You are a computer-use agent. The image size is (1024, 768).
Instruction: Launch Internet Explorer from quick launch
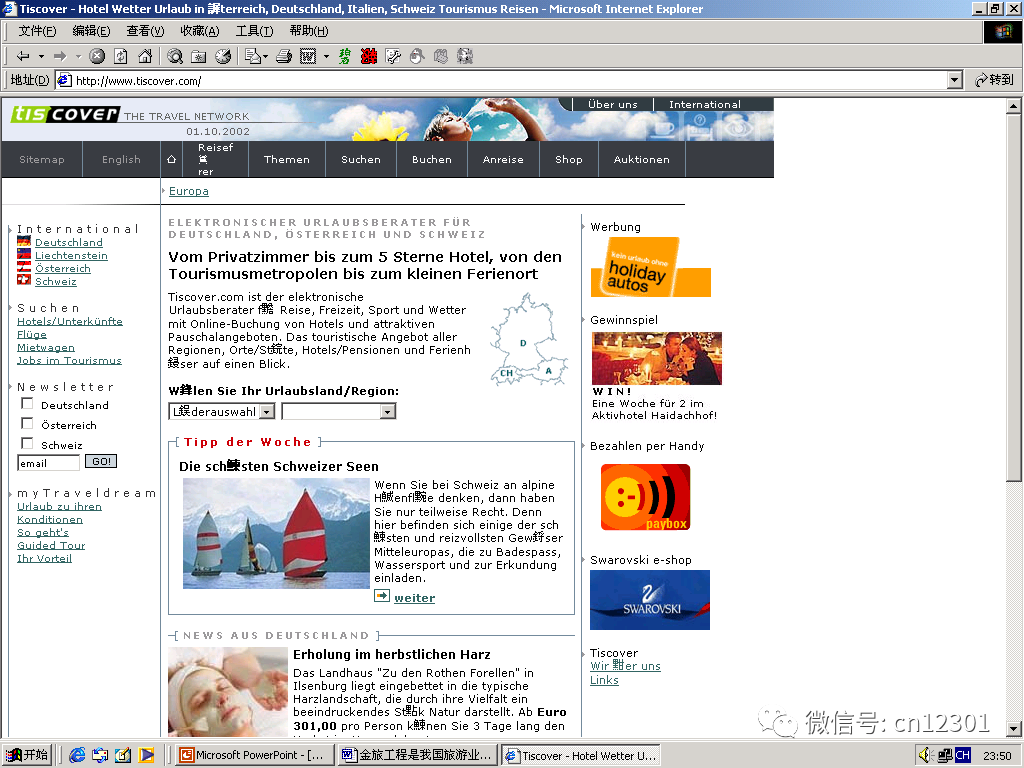tap(77, 755)
